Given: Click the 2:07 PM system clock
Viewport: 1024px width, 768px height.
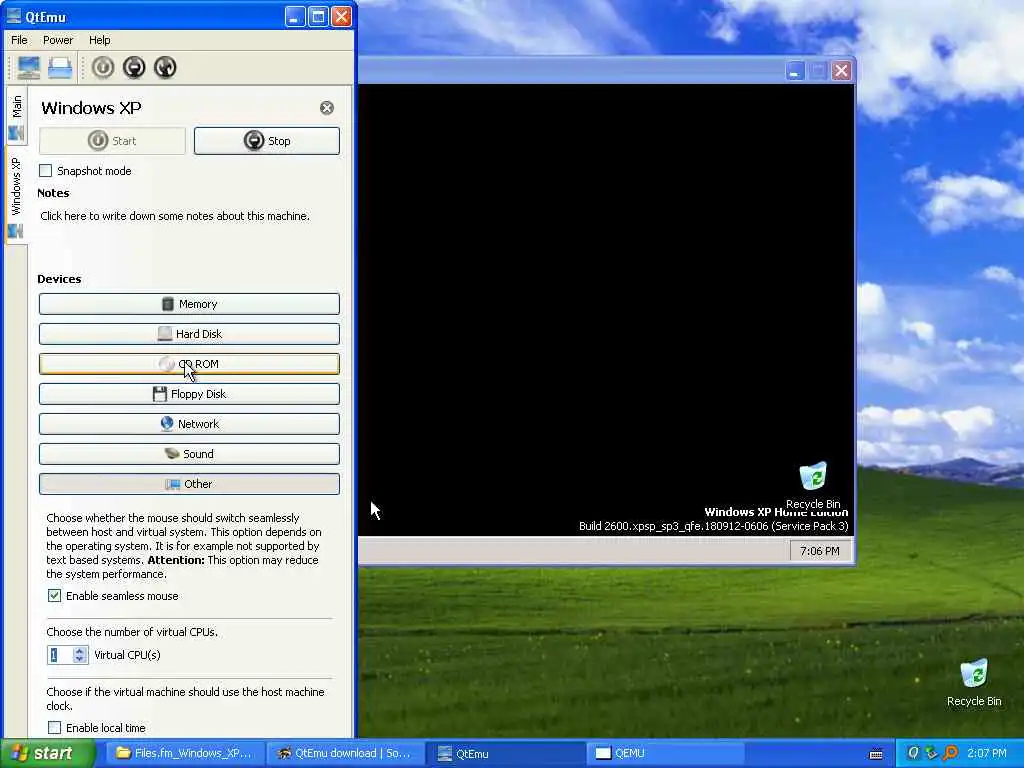Looking at the screenshot, I should tap(987, 754).
